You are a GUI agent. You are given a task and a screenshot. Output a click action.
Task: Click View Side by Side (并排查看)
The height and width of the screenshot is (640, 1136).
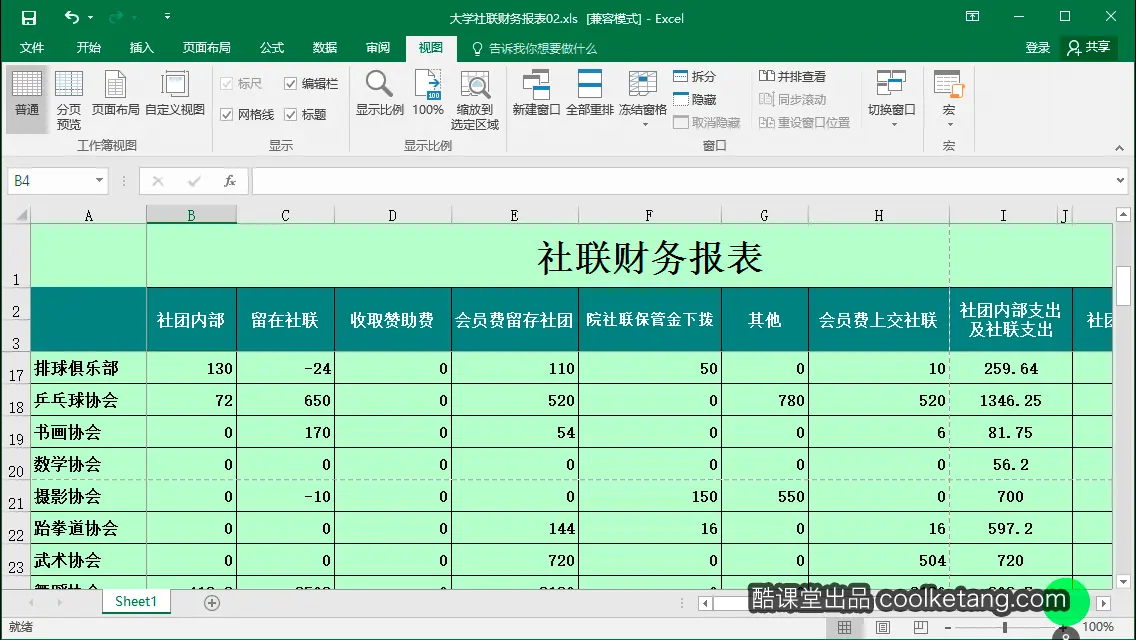pos(793,76)
